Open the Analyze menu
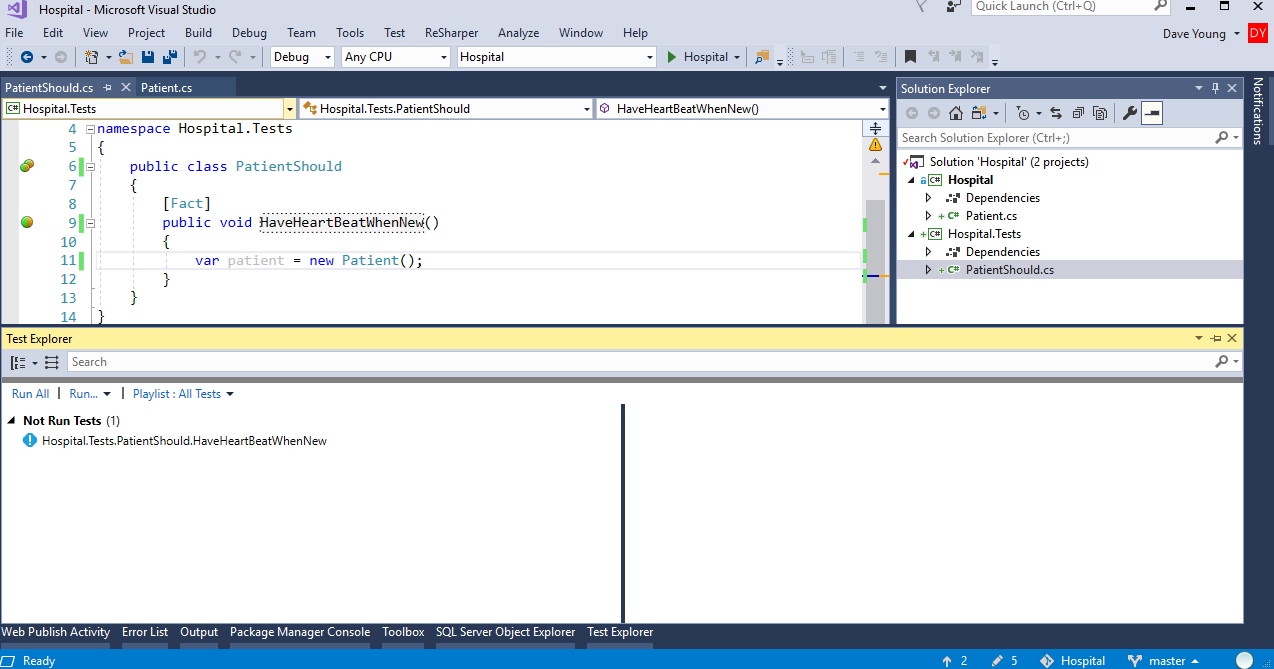 (x=518, y=33)
